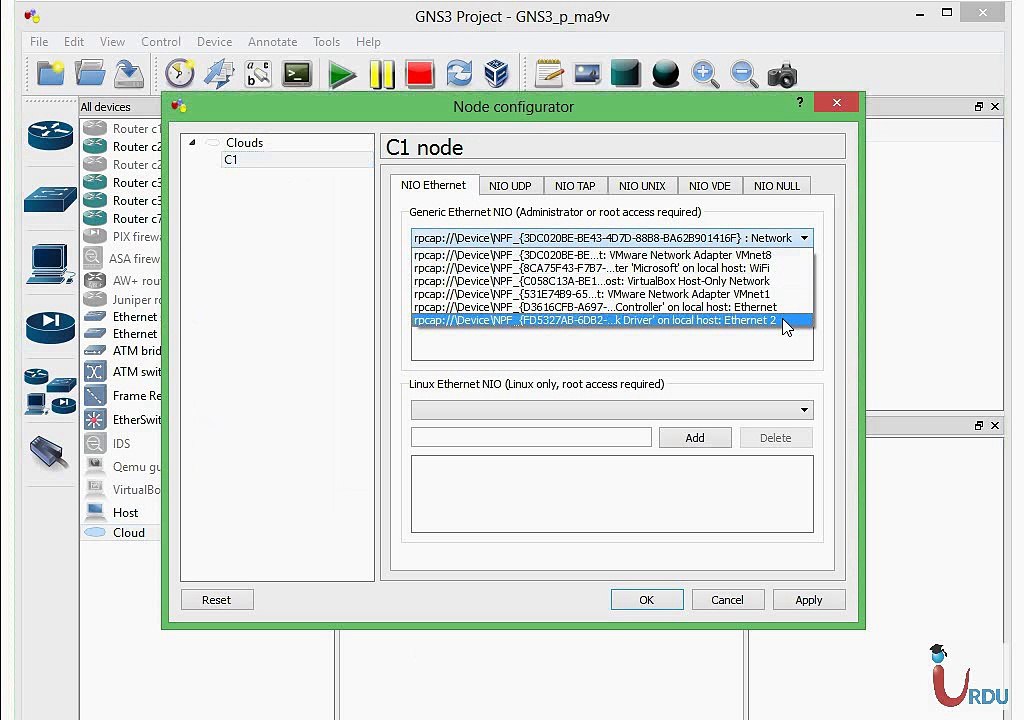Switch to the NIO UNIX tab
Image resolution: width=1024 pixels, height=720 pixels.
[642, 186]
